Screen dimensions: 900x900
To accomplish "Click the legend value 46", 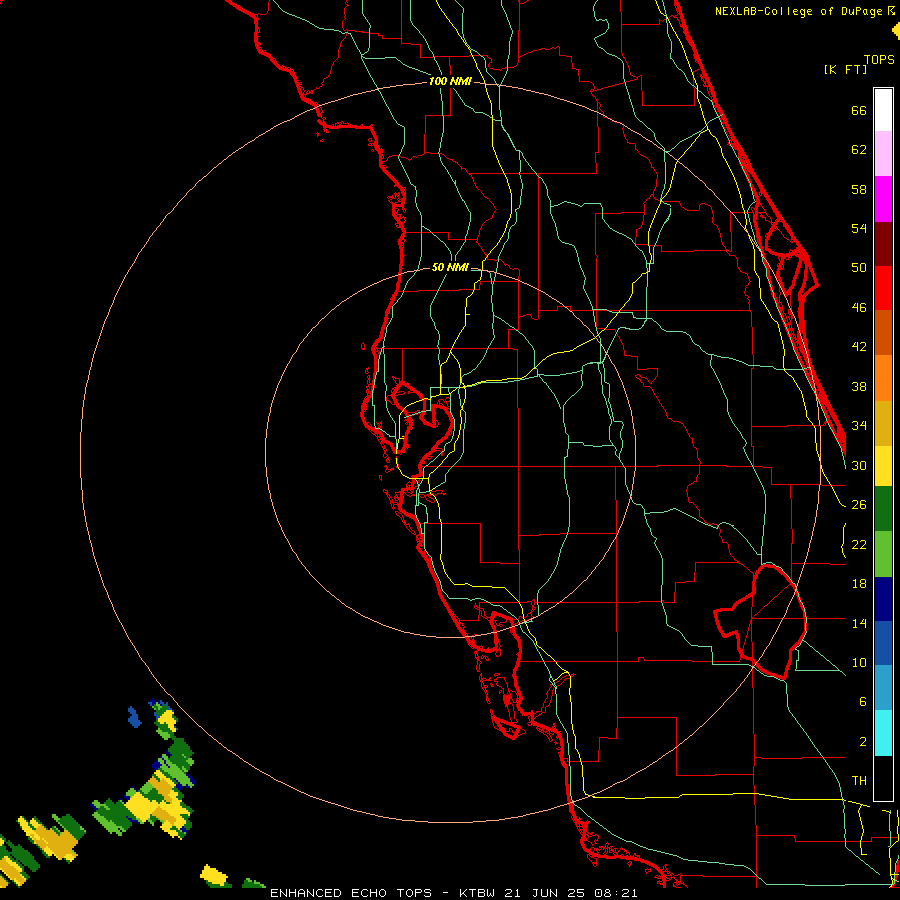I will pos(859,307).
